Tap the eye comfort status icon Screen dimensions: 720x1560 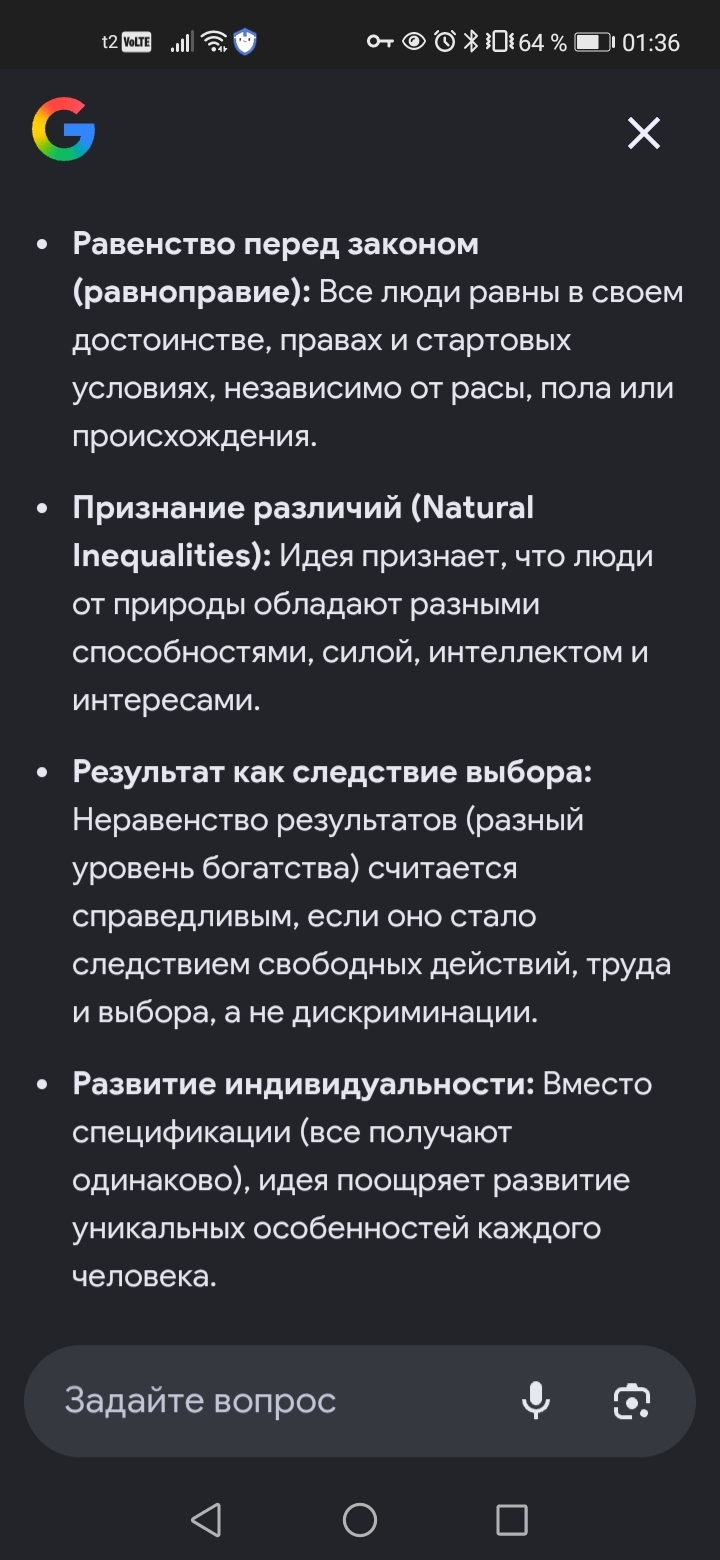(412, 42)
